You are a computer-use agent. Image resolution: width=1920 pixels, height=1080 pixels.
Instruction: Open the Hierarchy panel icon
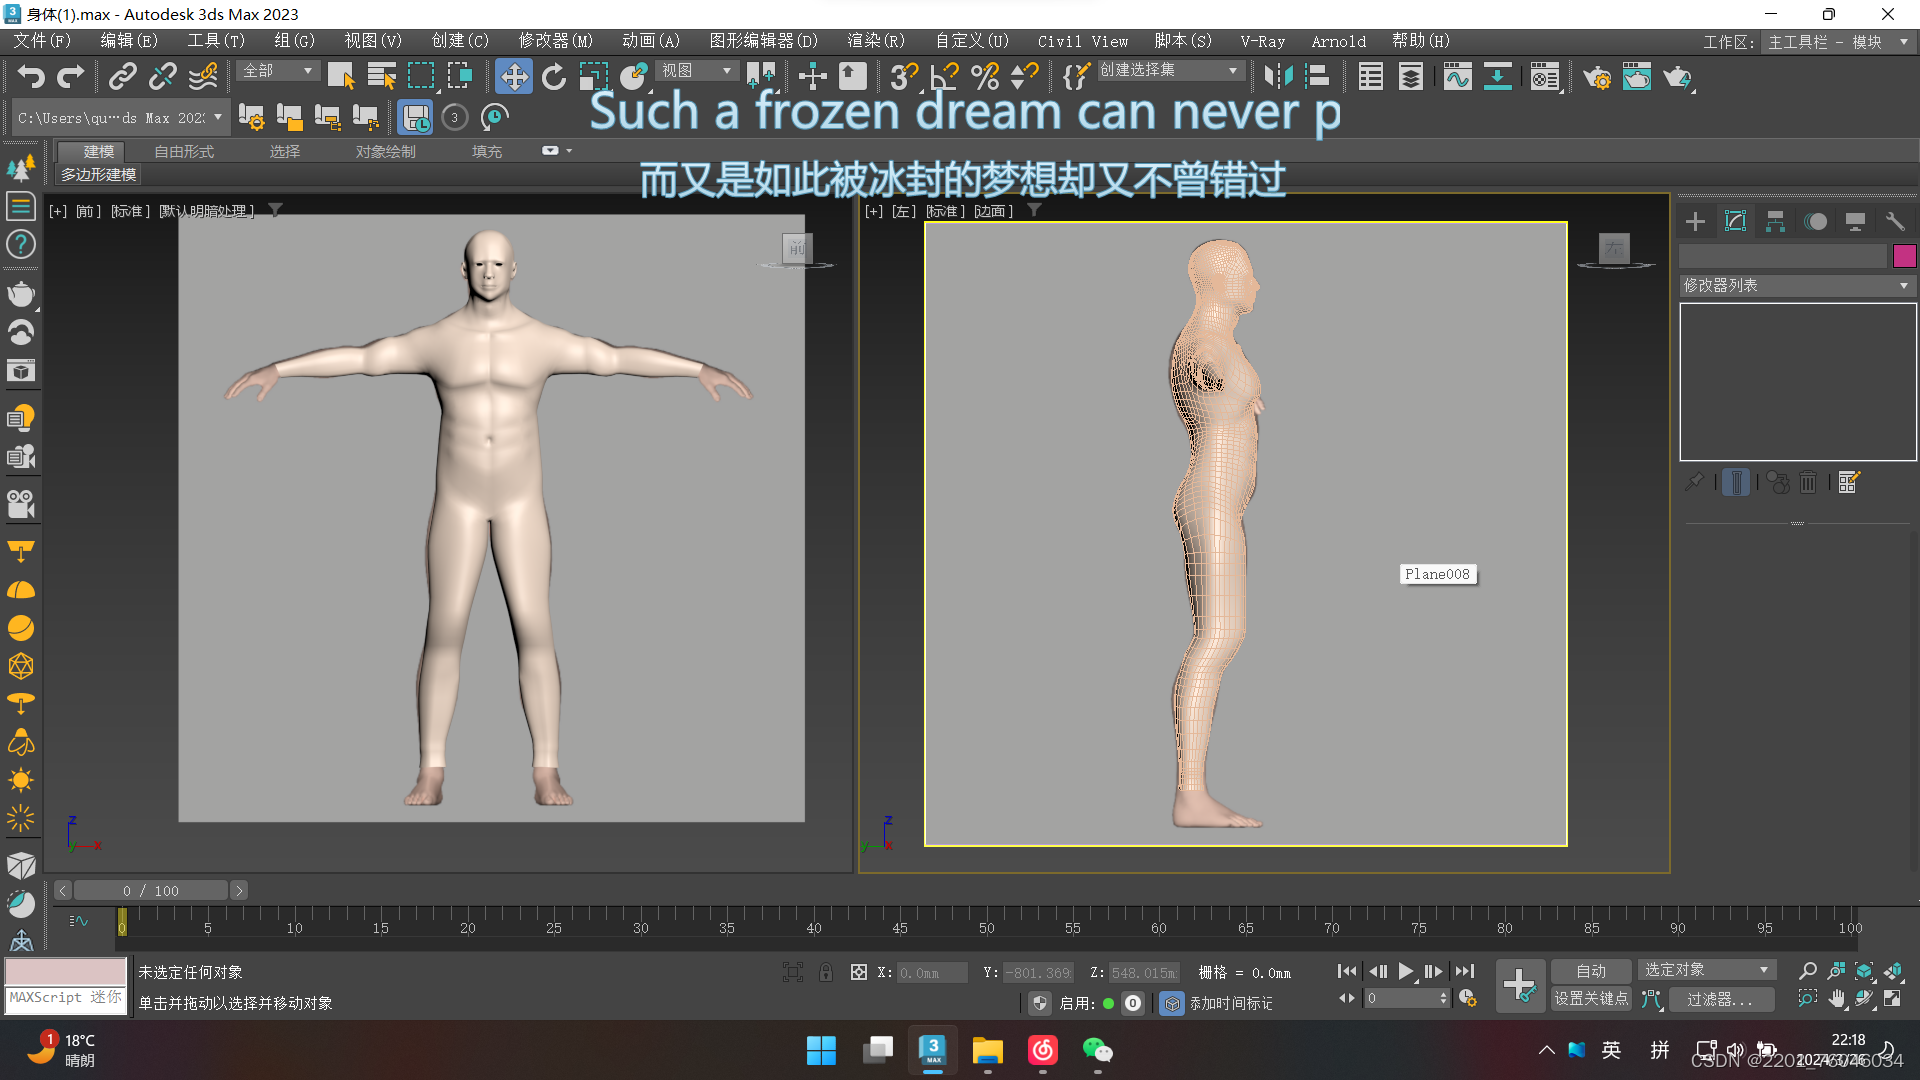point(1775,222)
